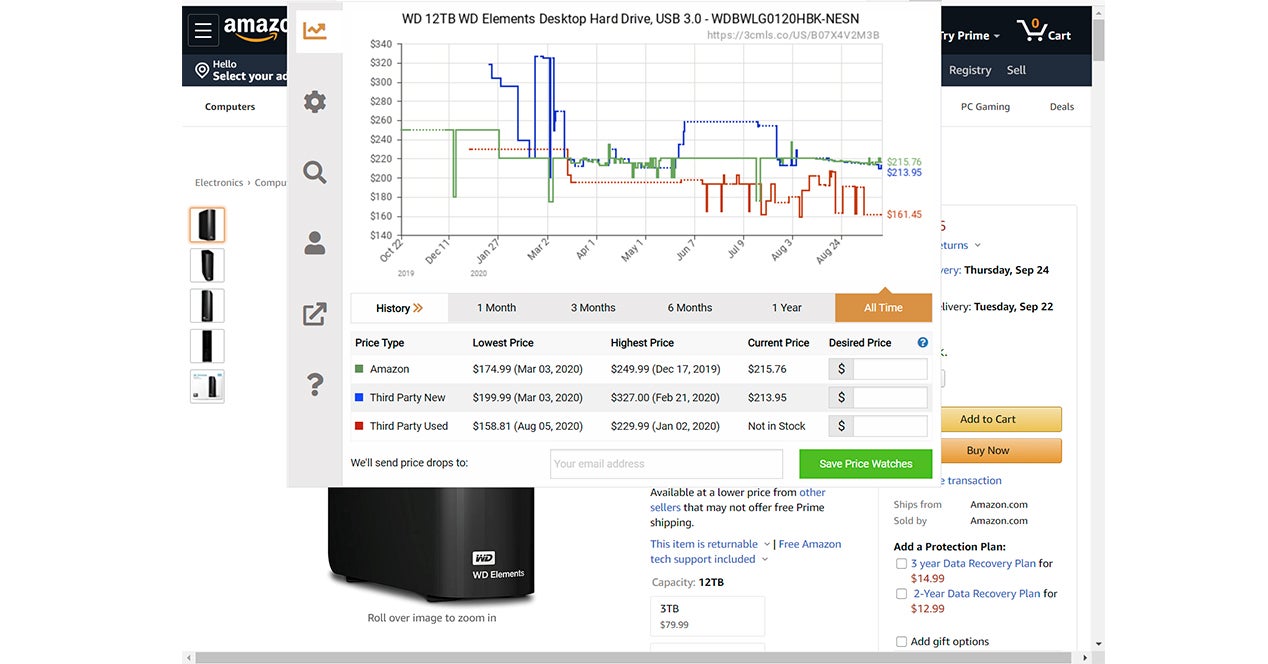
Task: Open the price history chart icon
Action: [x=314, y=31]
